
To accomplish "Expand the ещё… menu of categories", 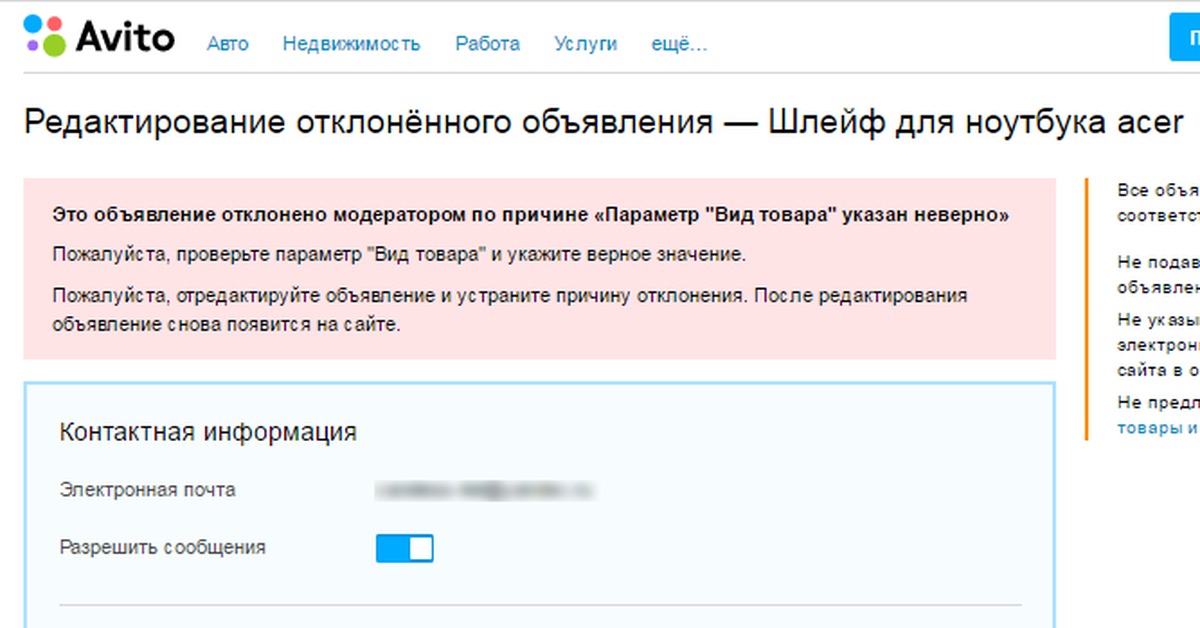I will 679,44.
